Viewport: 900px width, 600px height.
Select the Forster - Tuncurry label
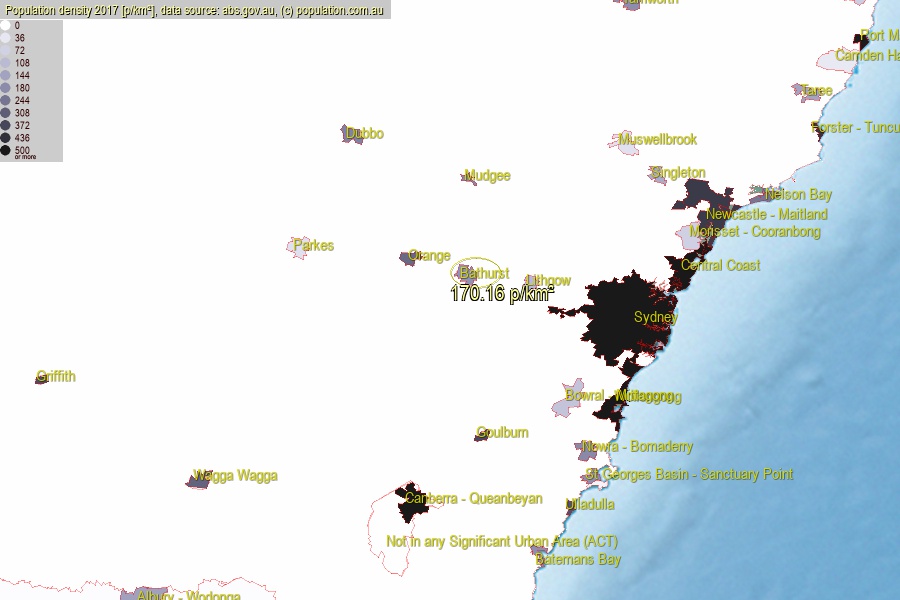coord(855,127)
